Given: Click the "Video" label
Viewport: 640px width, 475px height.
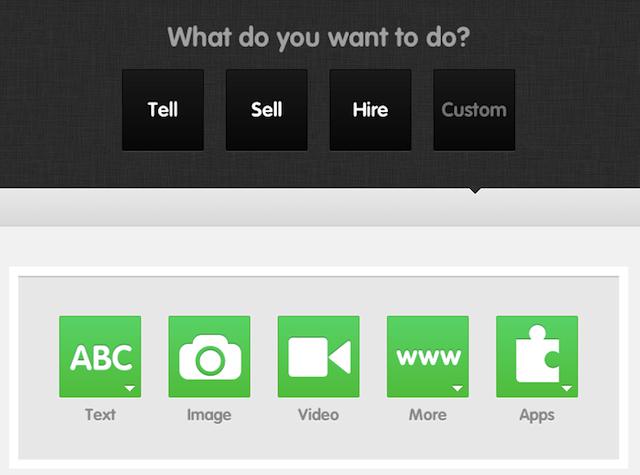Looking at the screenshot, I should 318,415.
